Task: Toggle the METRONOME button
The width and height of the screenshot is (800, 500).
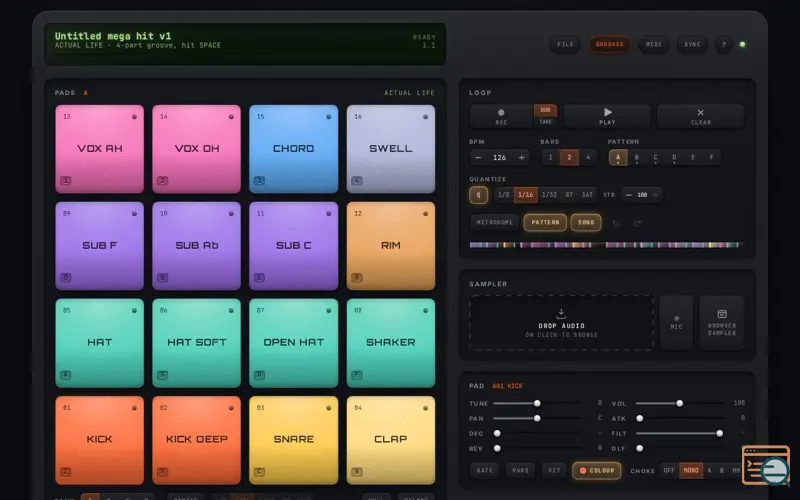Action: tap(494, 222)
